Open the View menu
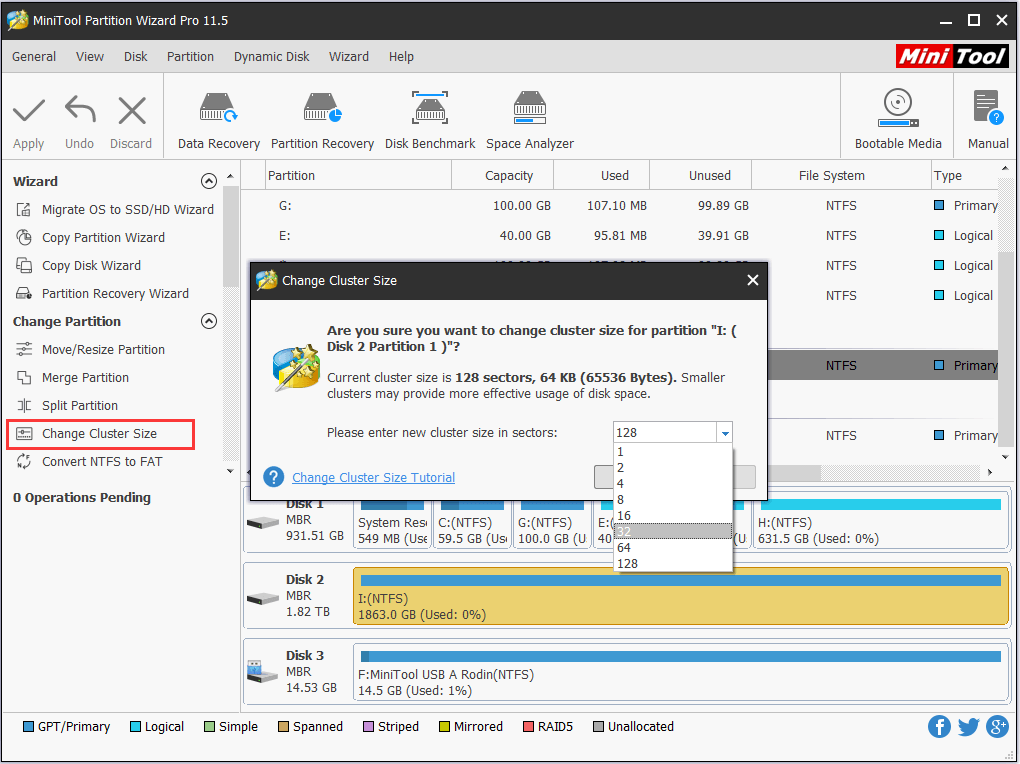This screenshot has height=764, width=1020. pyautogui.click(x=90, y=57)
